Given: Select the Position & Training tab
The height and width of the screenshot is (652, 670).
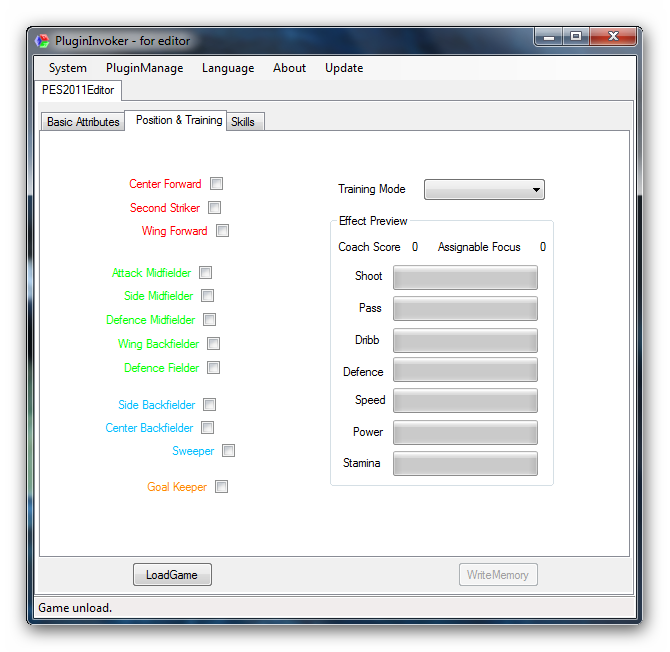Looking at the screenshot, I should pyautogui.click(x=175, y=120).
